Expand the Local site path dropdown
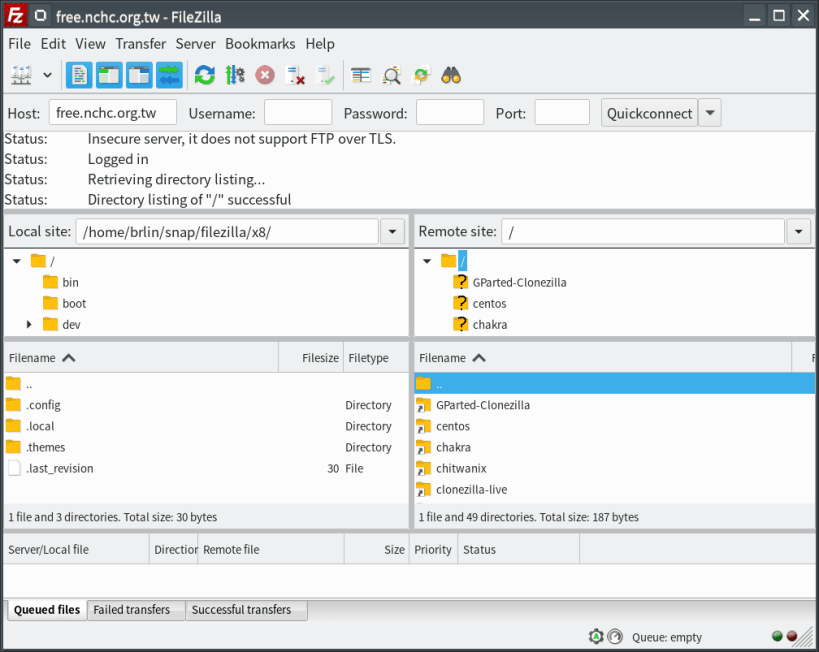 tap(392, 231)
